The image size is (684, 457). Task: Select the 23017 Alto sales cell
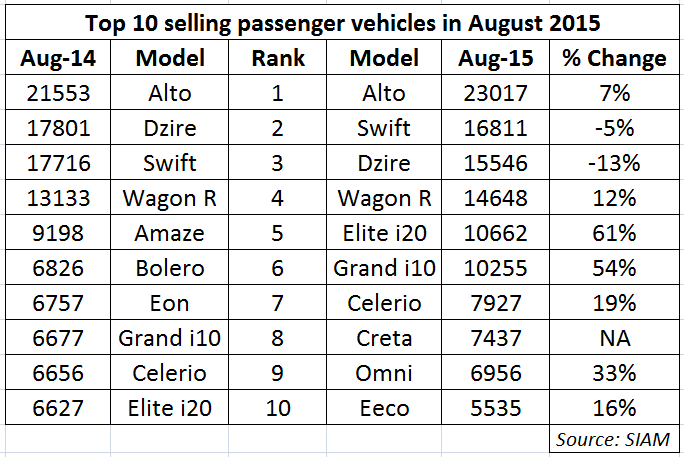493,93
